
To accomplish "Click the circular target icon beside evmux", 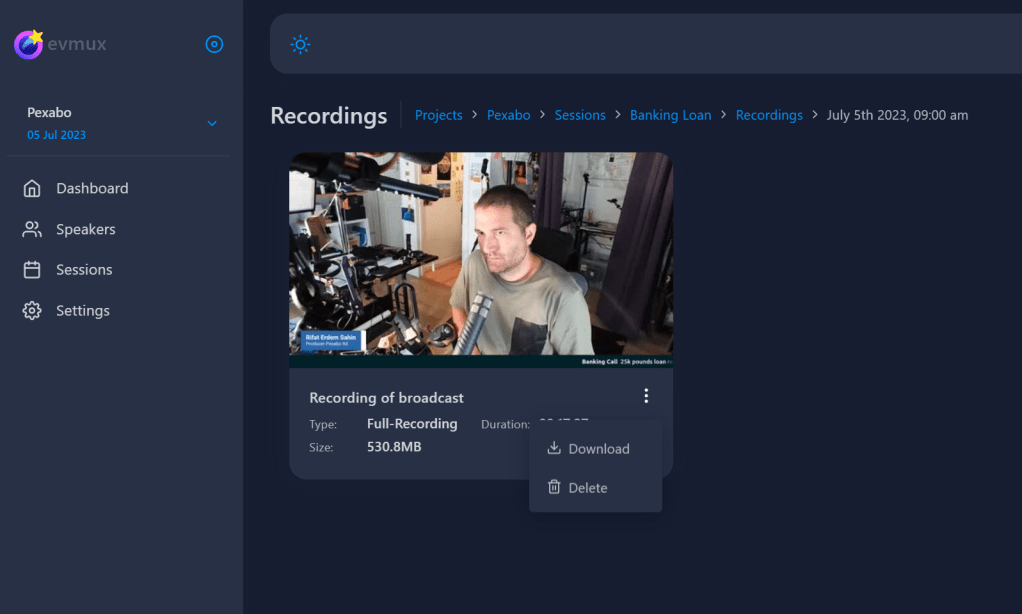I will pos(214,44).
